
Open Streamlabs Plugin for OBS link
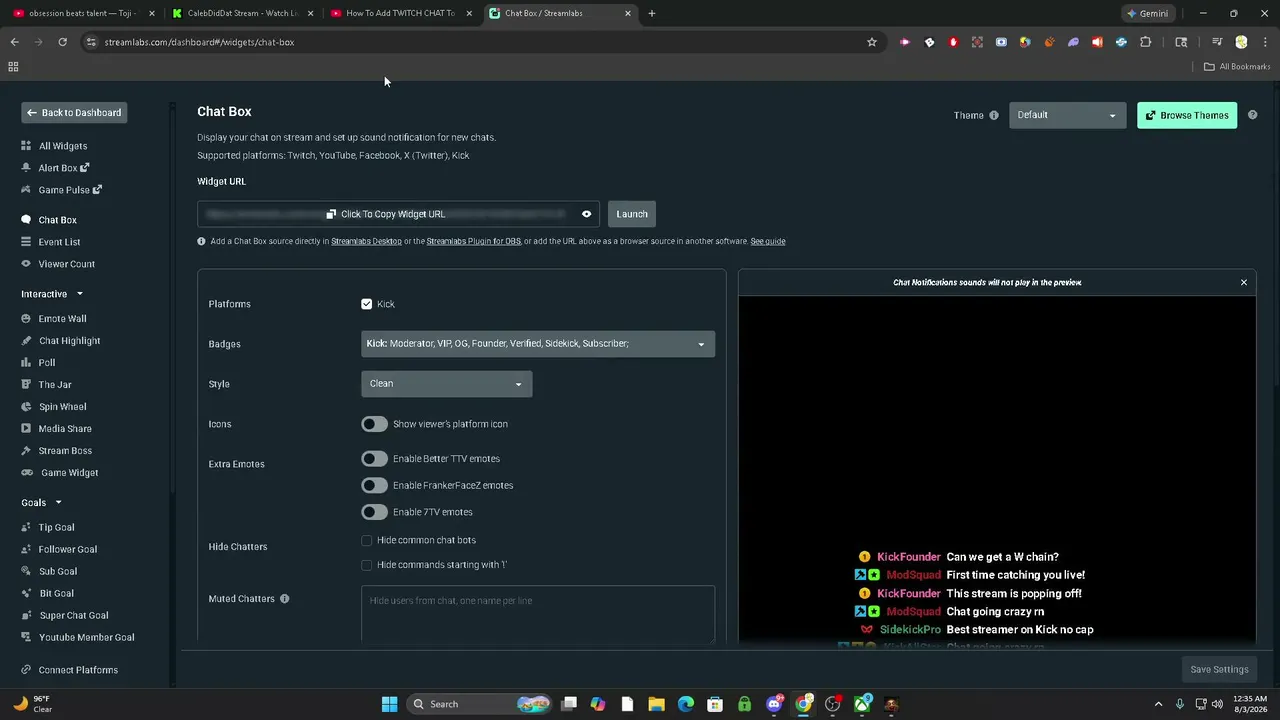(x=473, y=241)
